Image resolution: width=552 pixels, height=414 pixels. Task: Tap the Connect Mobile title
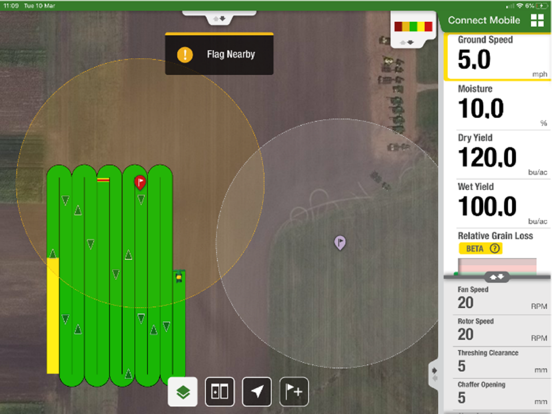[484, 20]
